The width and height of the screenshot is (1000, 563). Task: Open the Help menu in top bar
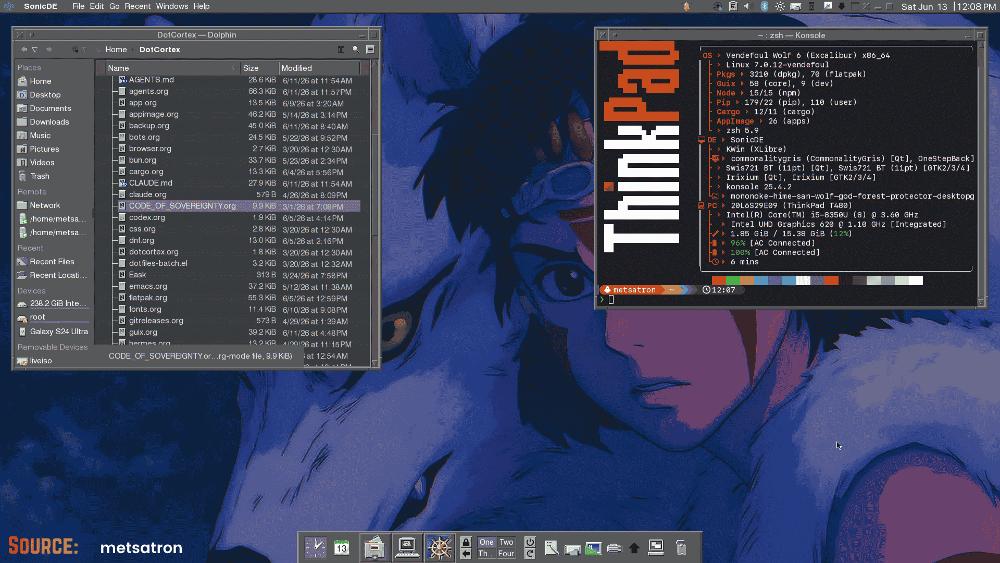click(202, 6)
